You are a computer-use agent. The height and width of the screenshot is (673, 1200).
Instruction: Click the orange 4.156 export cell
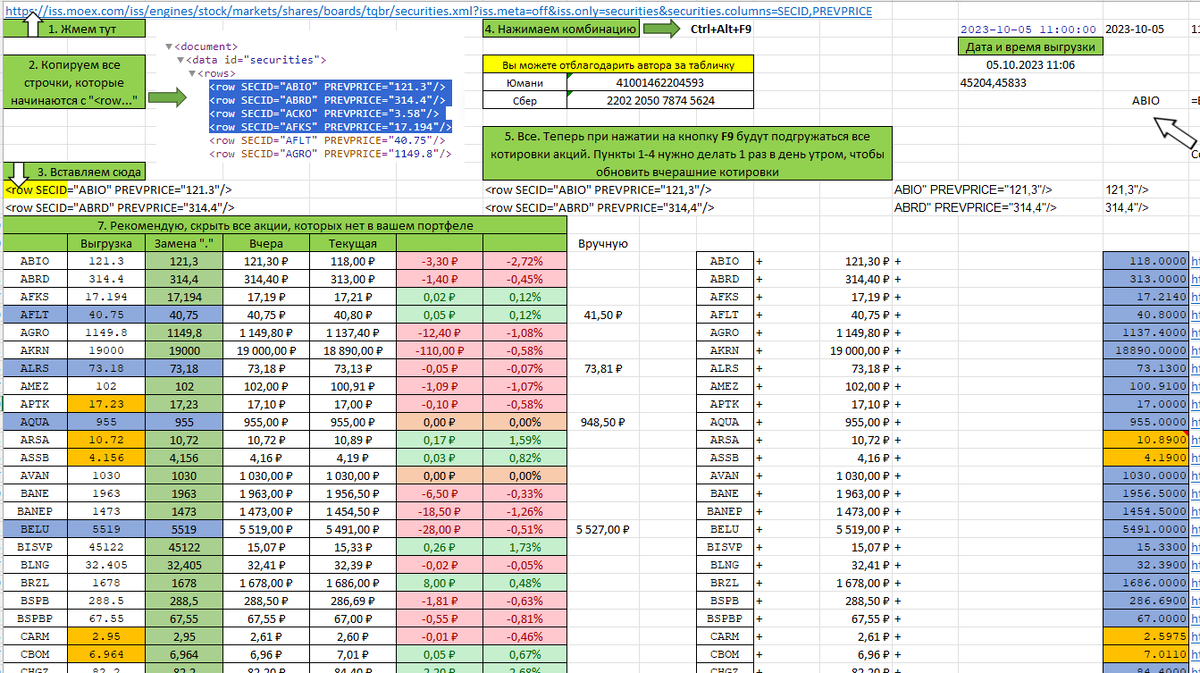point(105,458)
